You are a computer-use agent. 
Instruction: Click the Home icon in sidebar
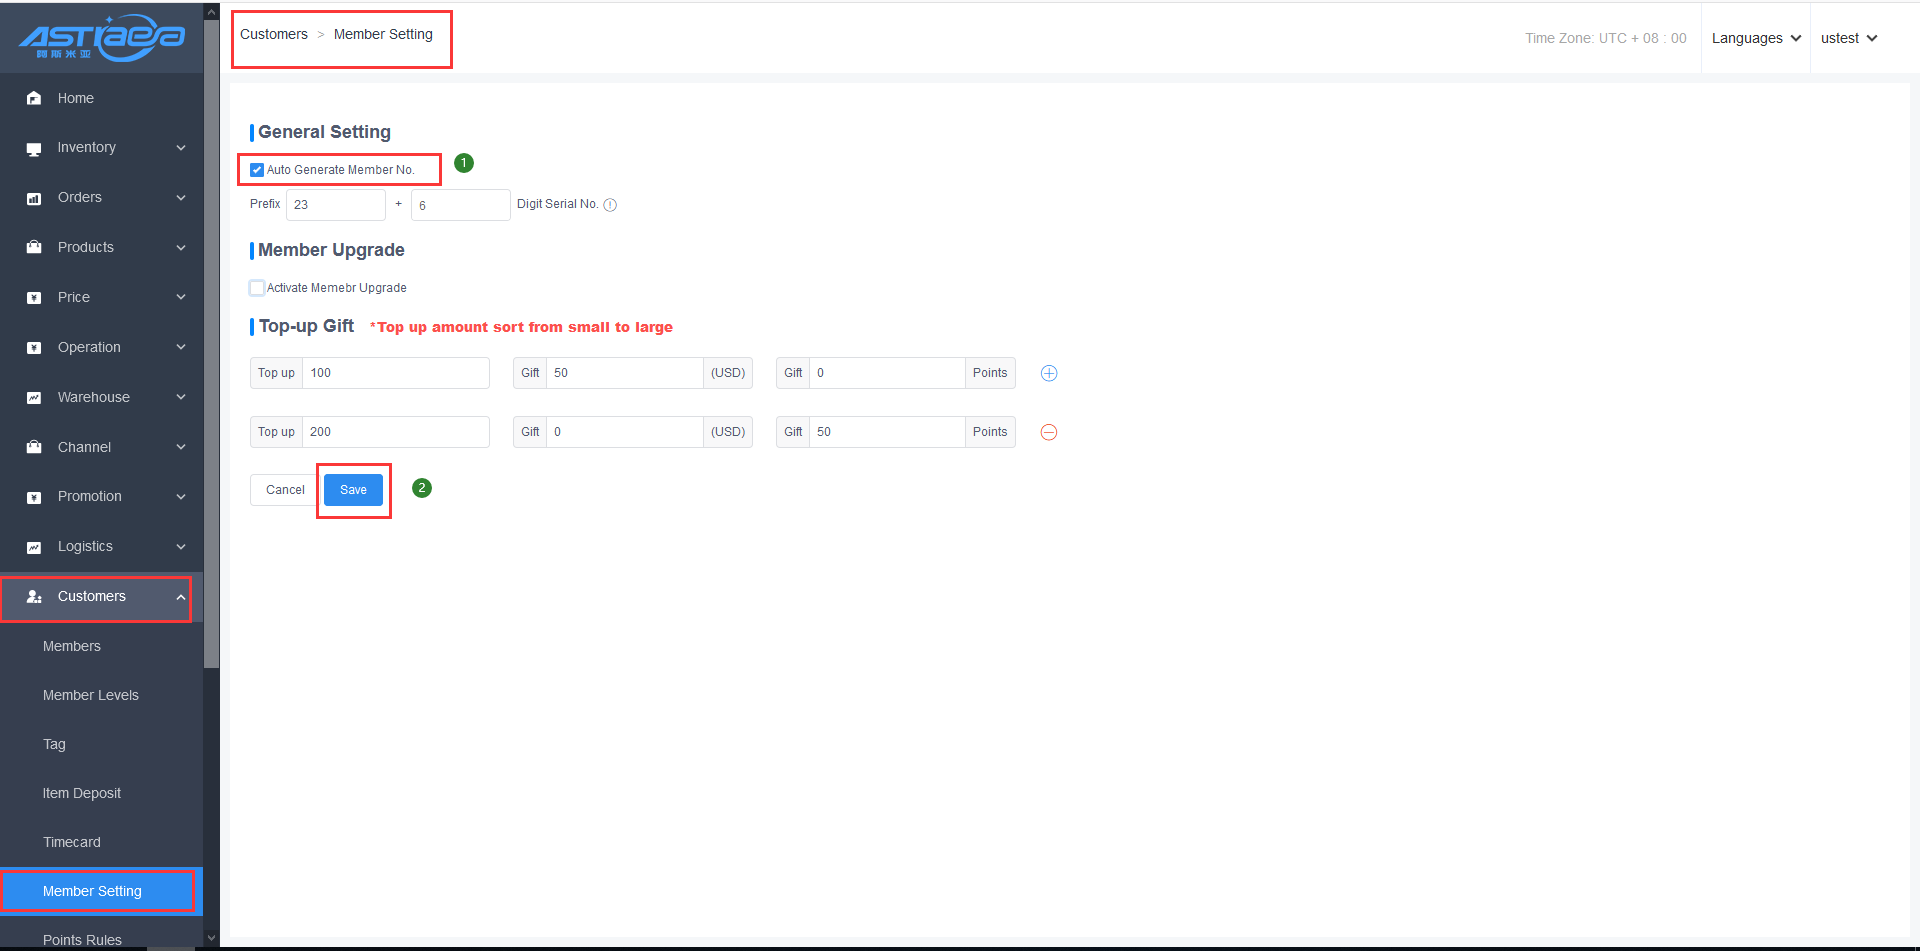(x=34, y=98)
